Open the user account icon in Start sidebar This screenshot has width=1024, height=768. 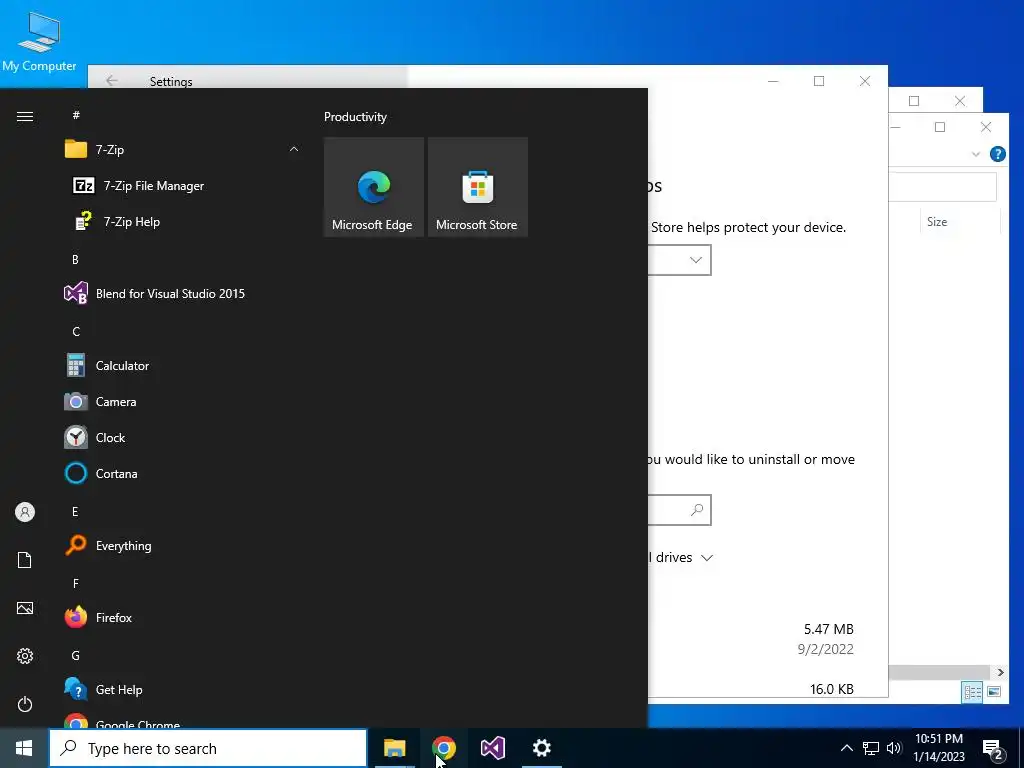coord(25,512)
